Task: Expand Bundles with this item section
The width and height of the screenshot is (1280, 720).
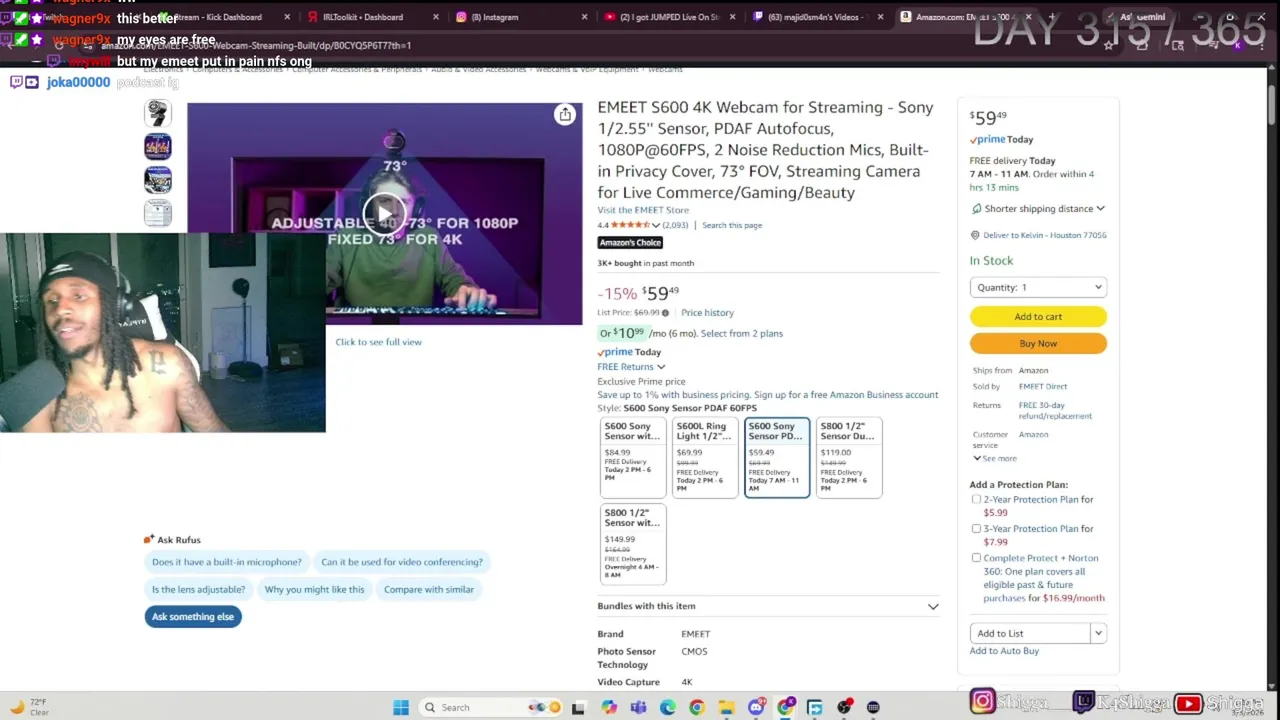Action: point(768,606)
